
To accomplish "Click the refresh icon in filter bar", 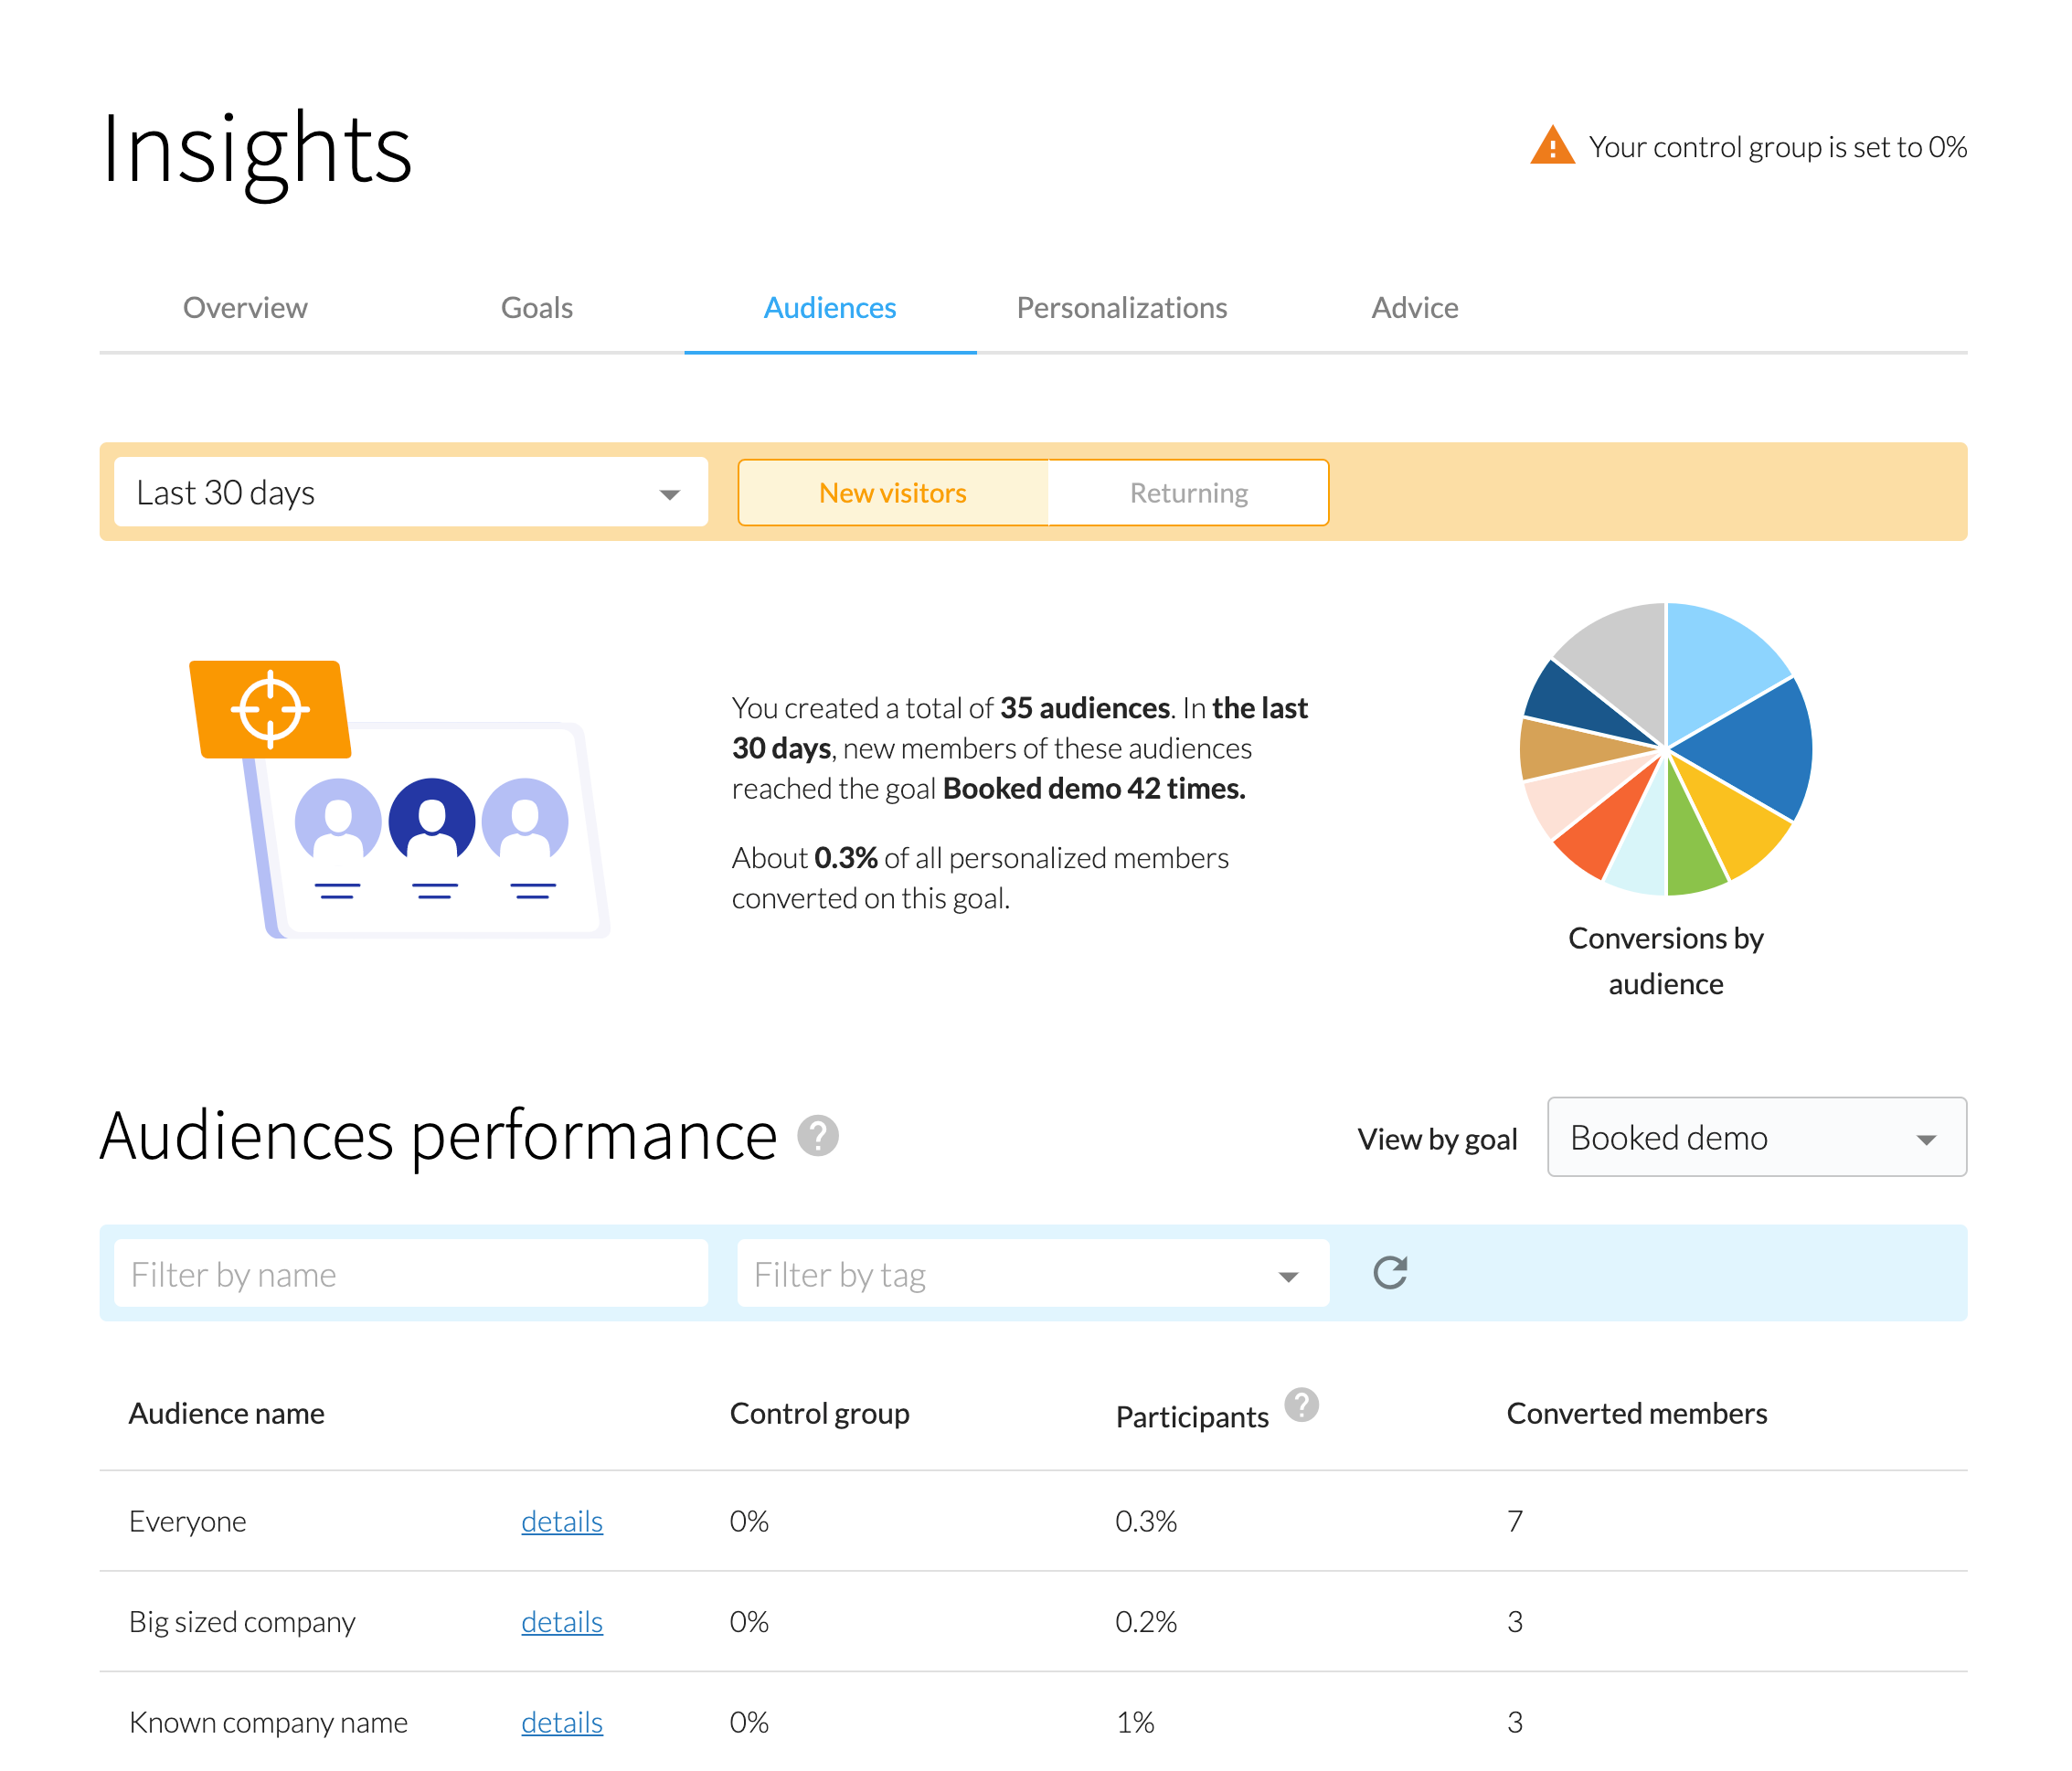I will click(1389, 1272).
